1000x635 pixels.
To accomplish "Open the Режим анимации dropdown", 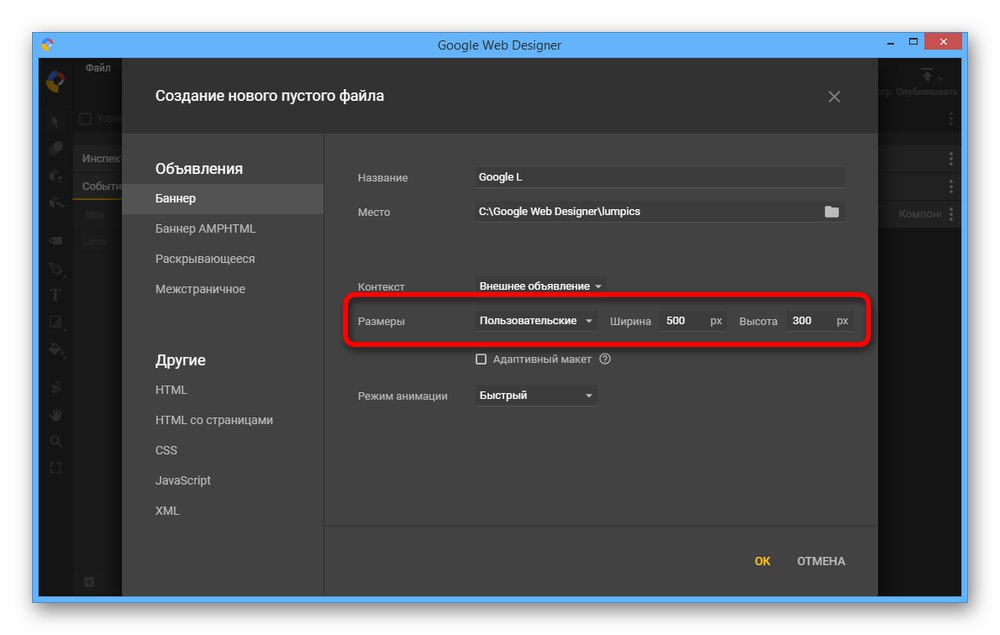I will click(536, 396).
